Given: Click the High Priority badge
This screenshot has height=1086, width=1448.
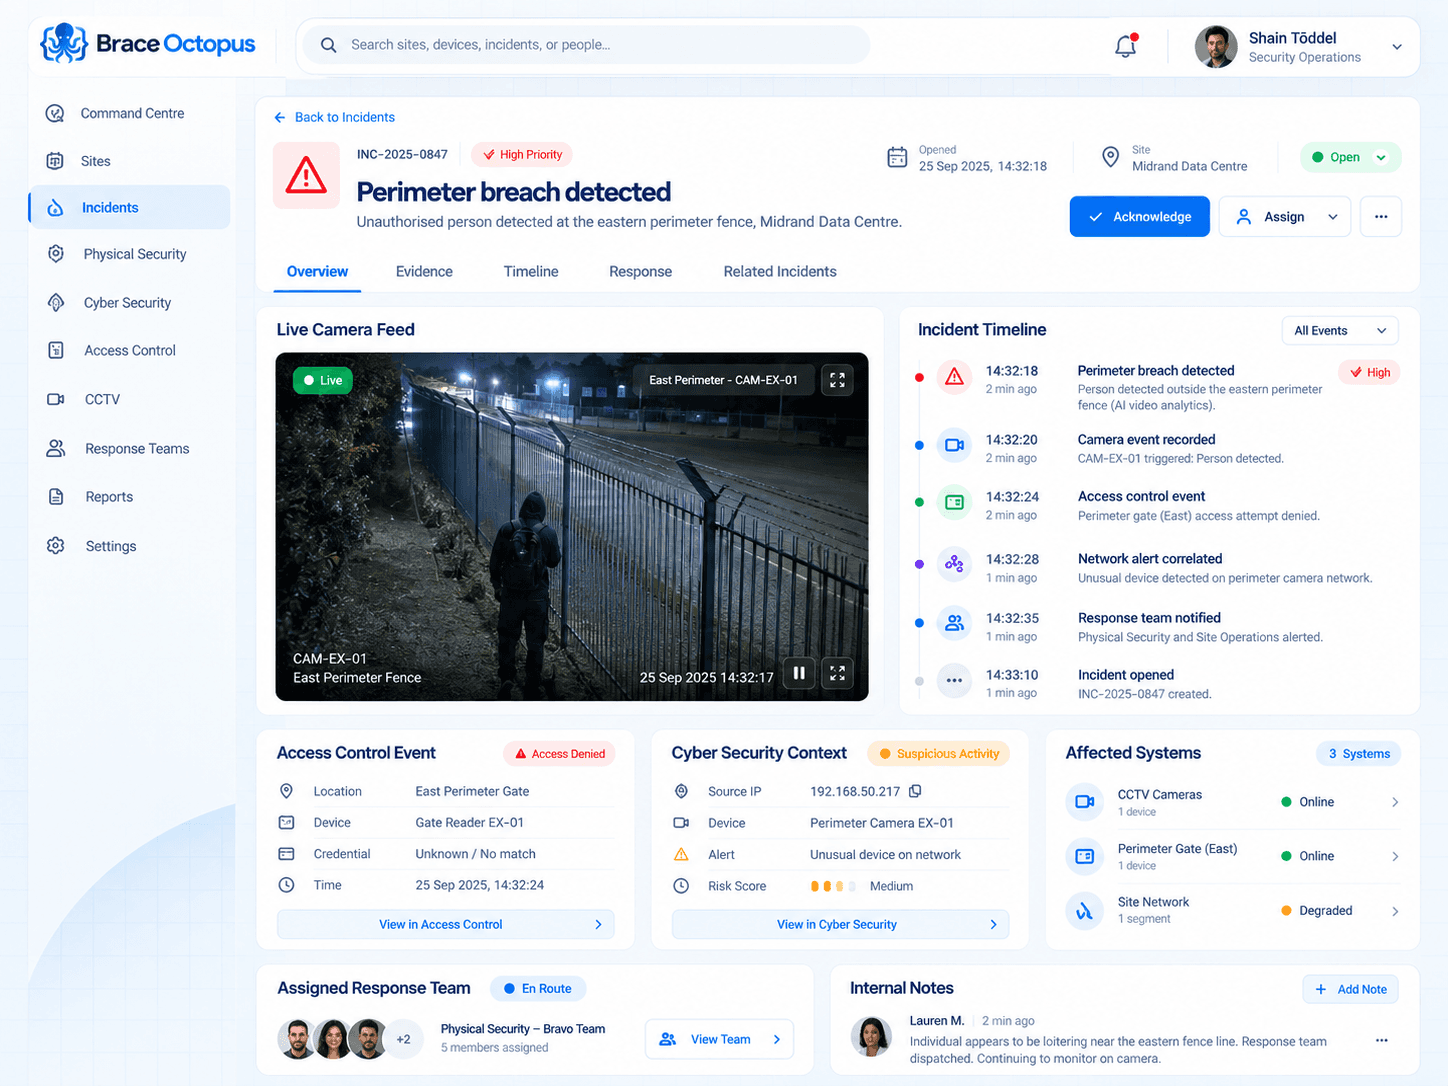Looking at the screenshot, I should pyautogui.click(x=522, y=155).
